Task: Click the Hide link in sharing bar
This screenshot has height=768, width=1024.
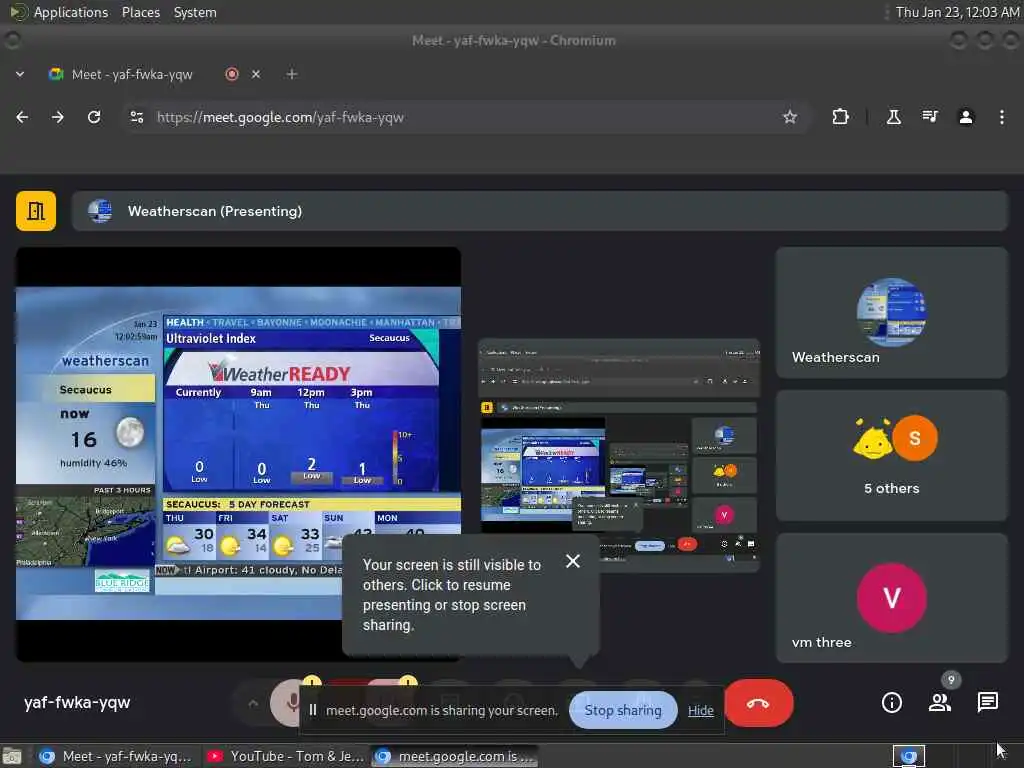Action: click(x=701, y=711)
